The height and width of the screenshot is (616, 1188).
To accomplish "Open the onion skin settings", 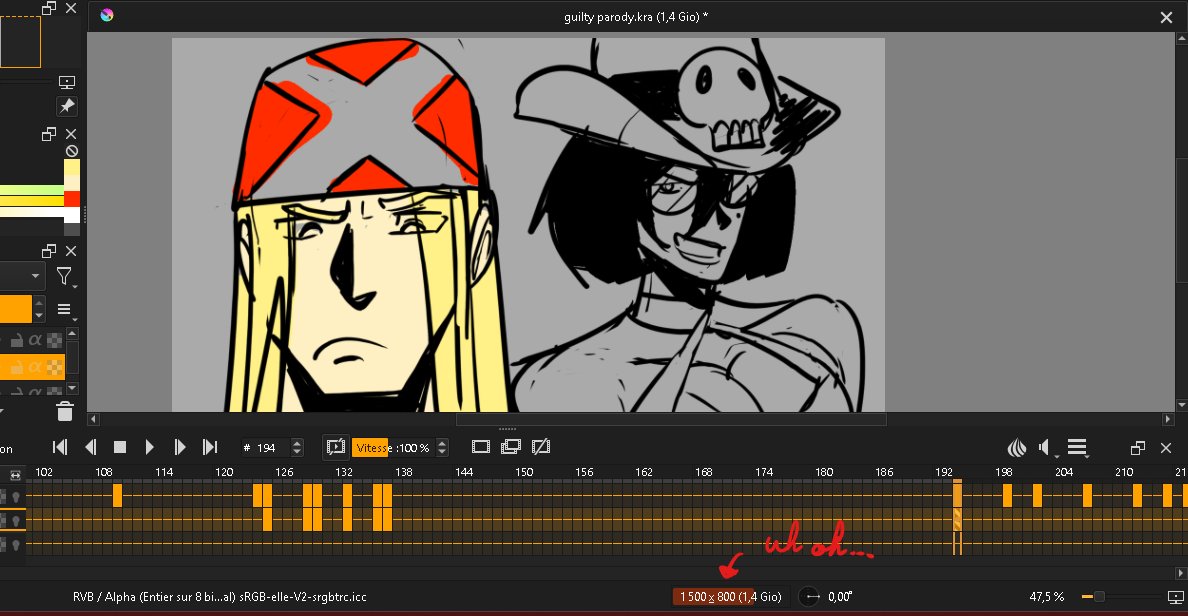I will 1017,448.
